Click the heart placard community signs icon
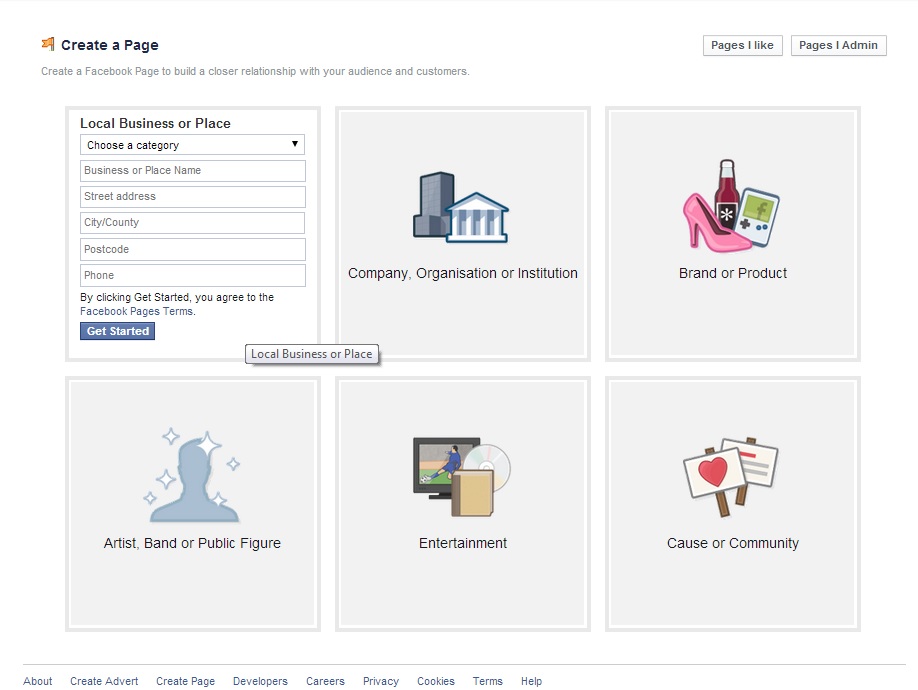Viewport: 918px width, 690px height. [731, 476]
